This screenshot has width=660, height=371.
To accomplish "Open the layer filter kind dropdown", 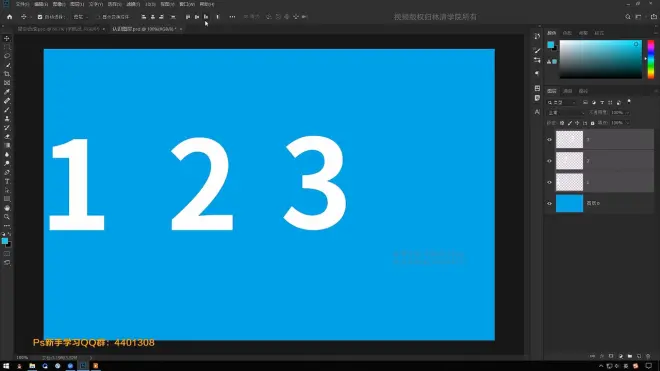I will [562, 102].
